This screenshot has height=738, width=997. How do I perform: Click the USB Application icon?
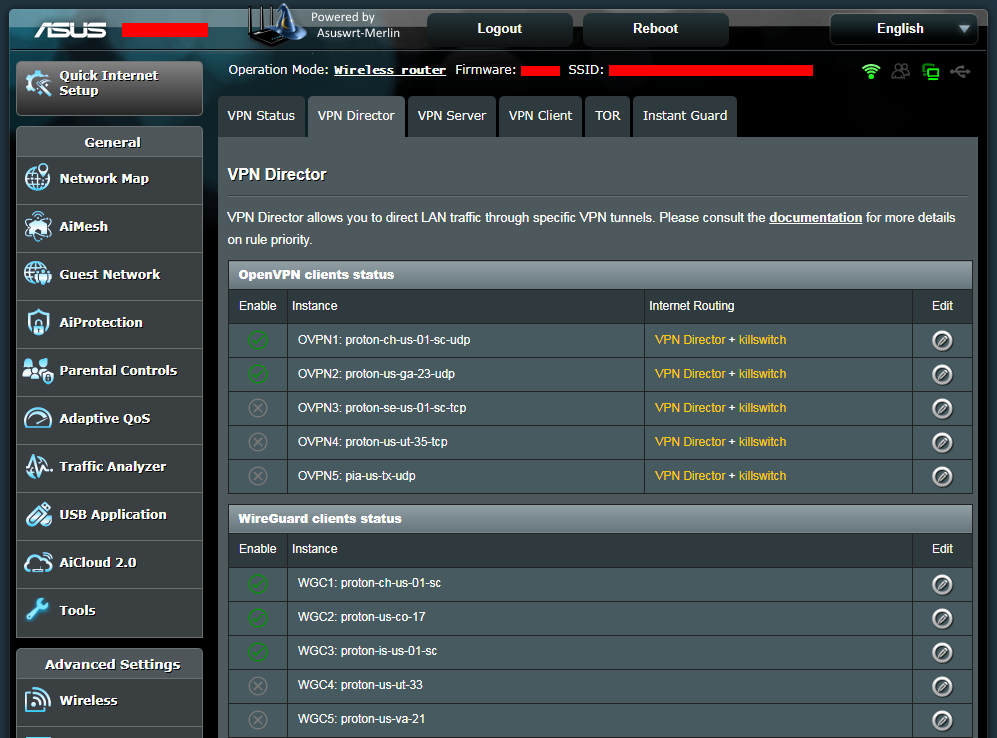[x=38, y=514]
